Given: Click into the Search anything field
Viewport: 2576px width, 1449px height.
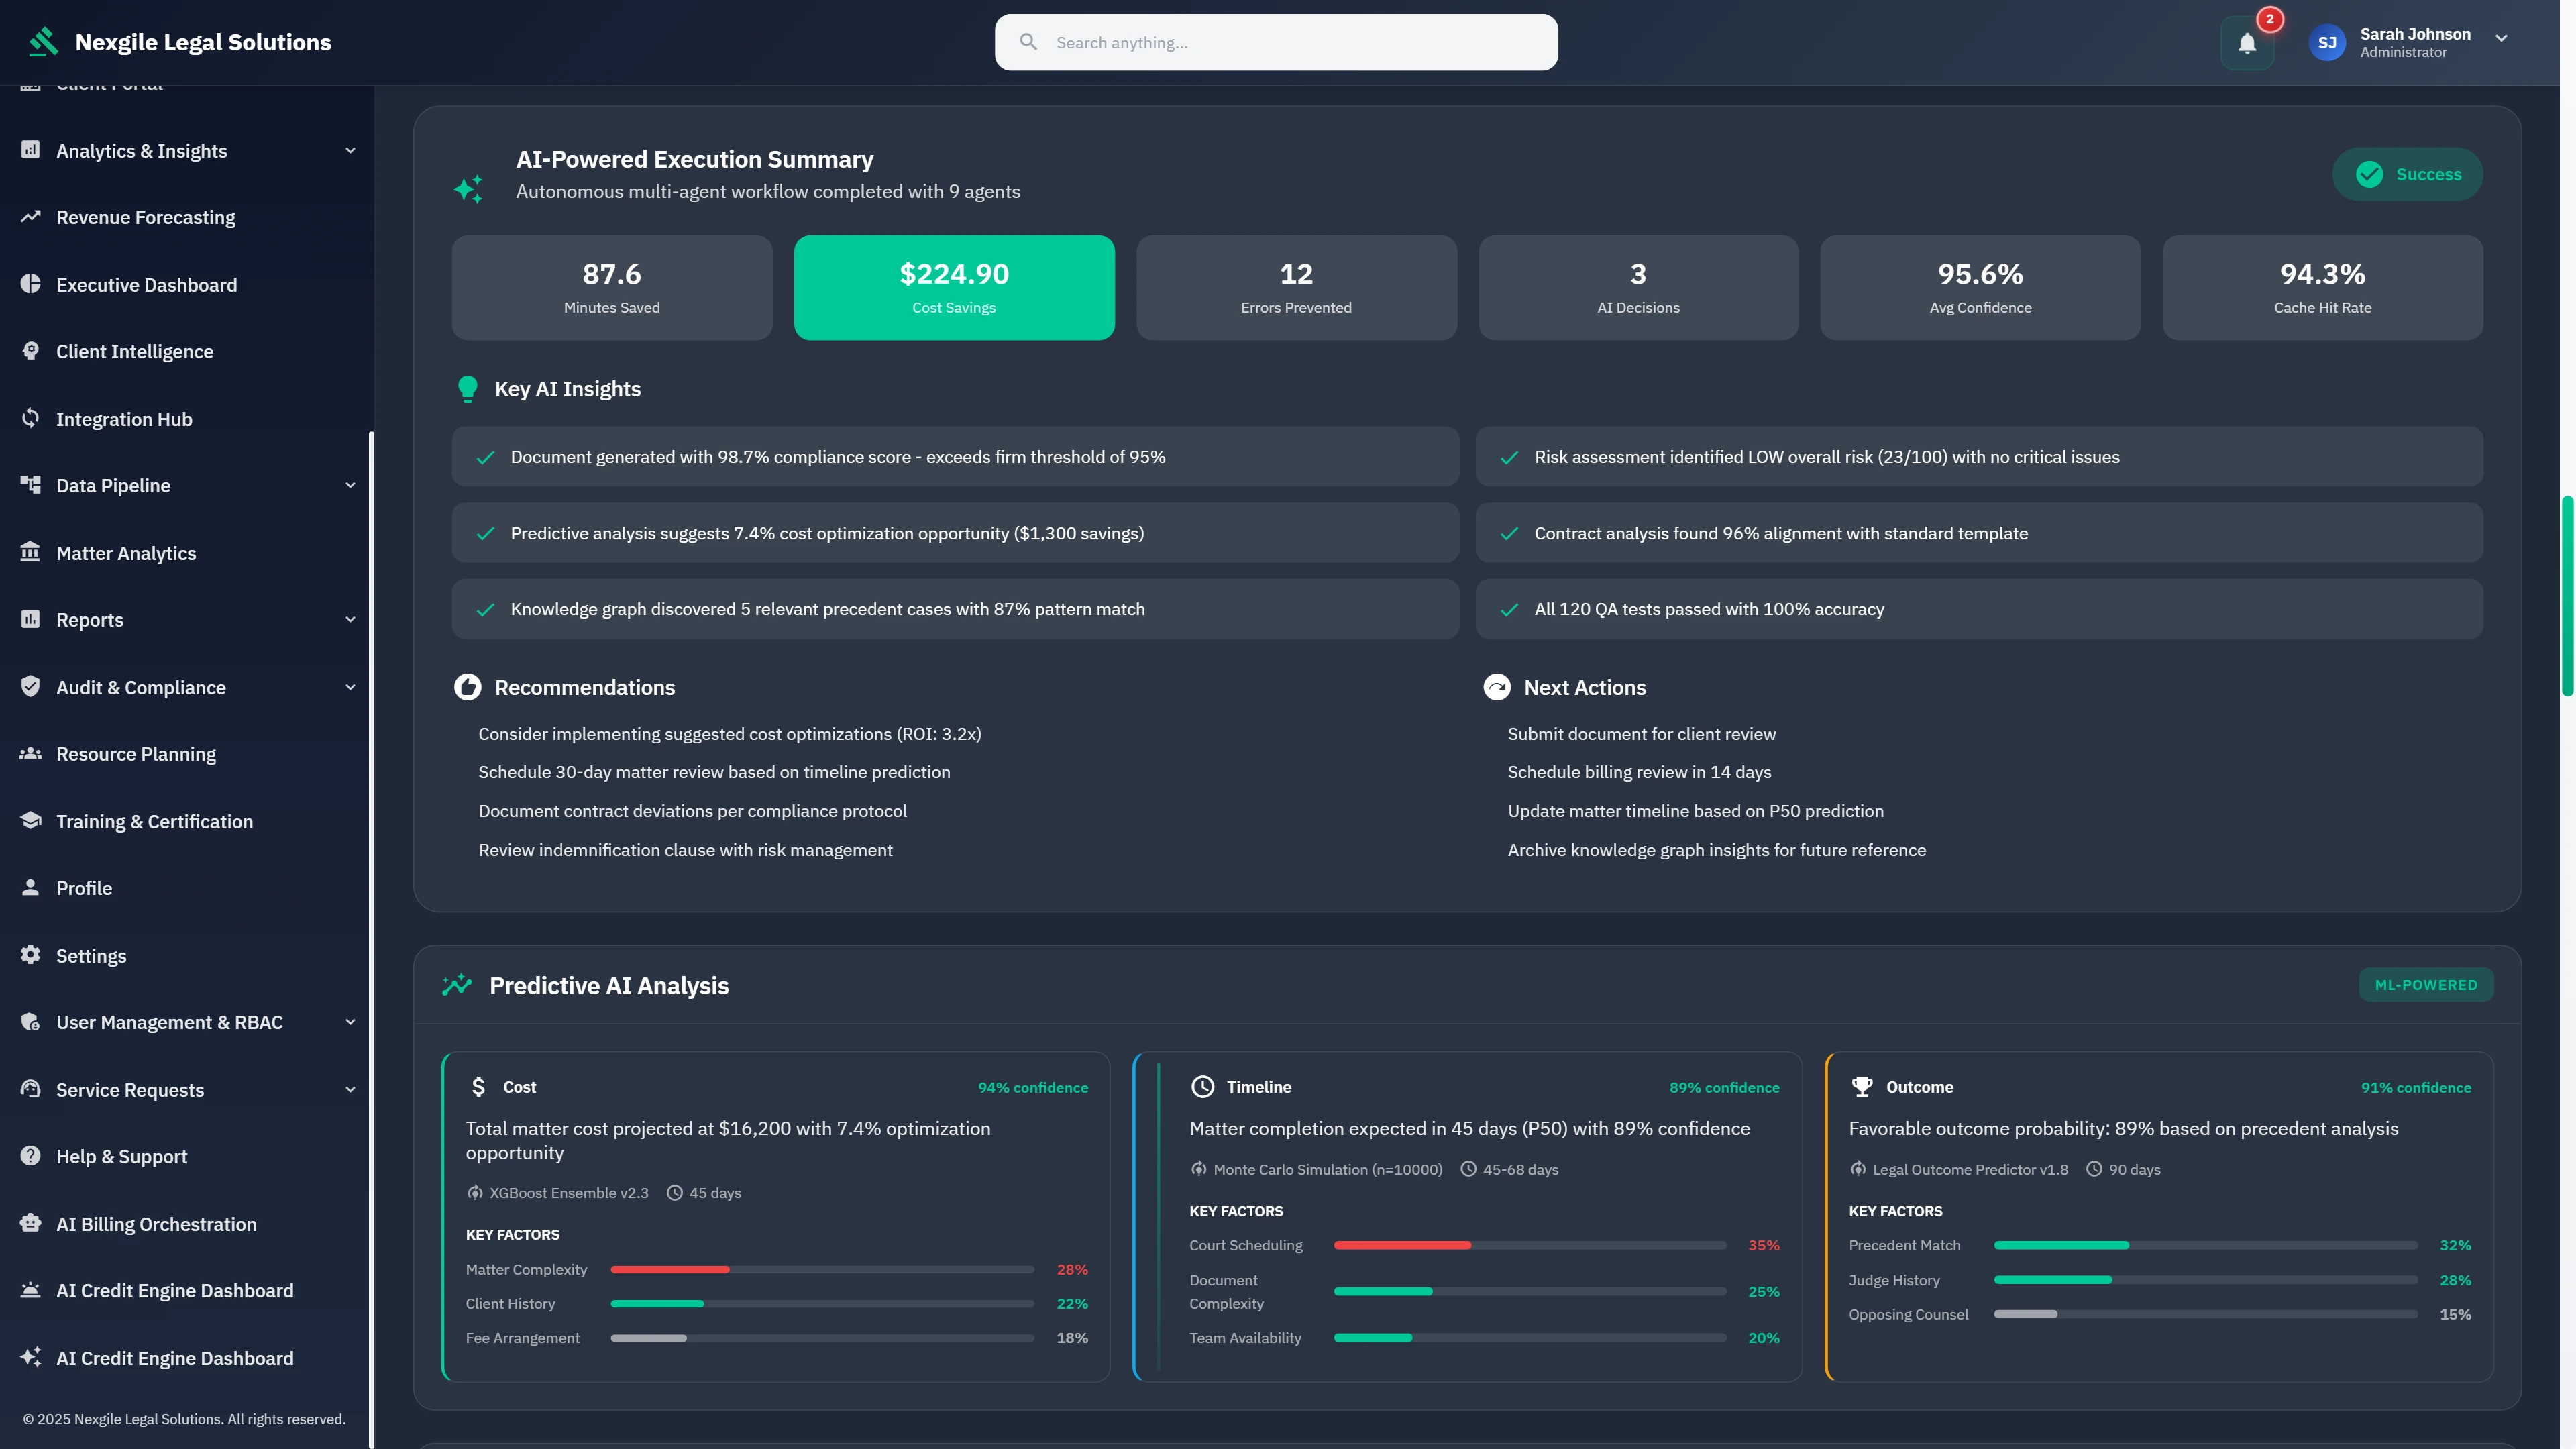Looking at the screenshot, I should pos(1275,42).
